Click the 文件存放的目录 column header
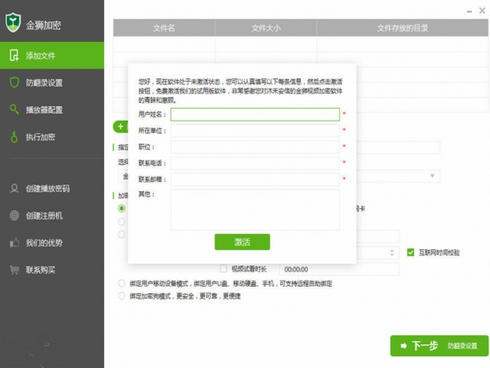Image resolution: width=490 pixels, height=368 pixels. pos(403,28)
